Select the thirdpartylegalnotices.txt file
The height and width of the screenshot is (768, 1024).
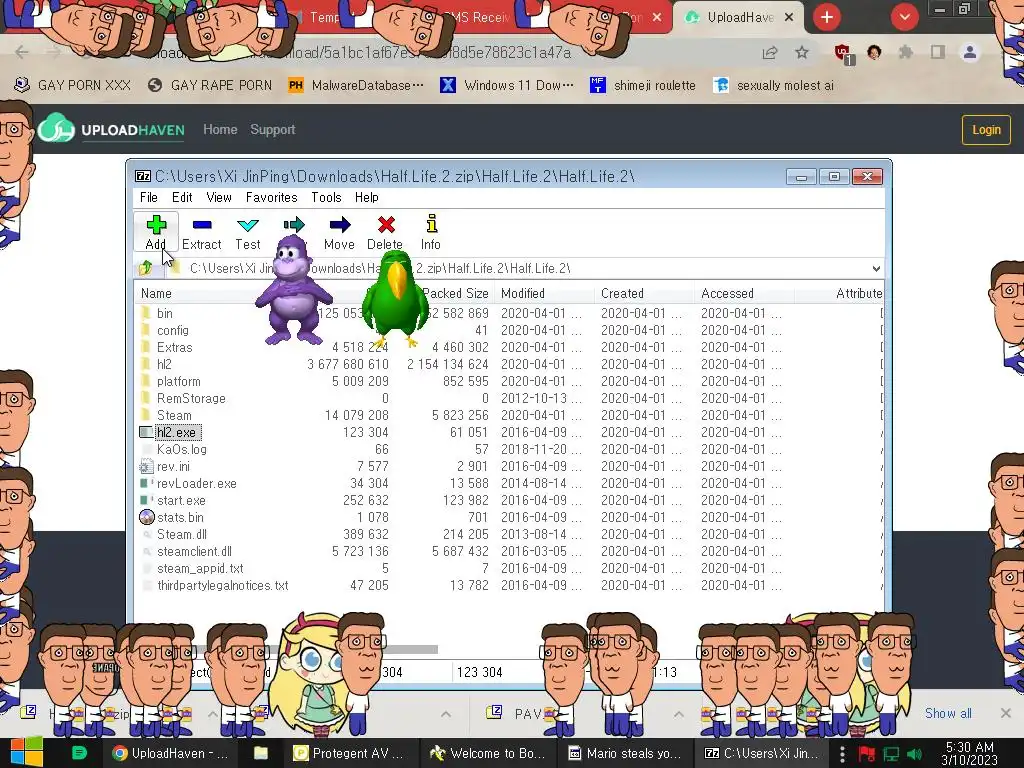tap(222, 585)
